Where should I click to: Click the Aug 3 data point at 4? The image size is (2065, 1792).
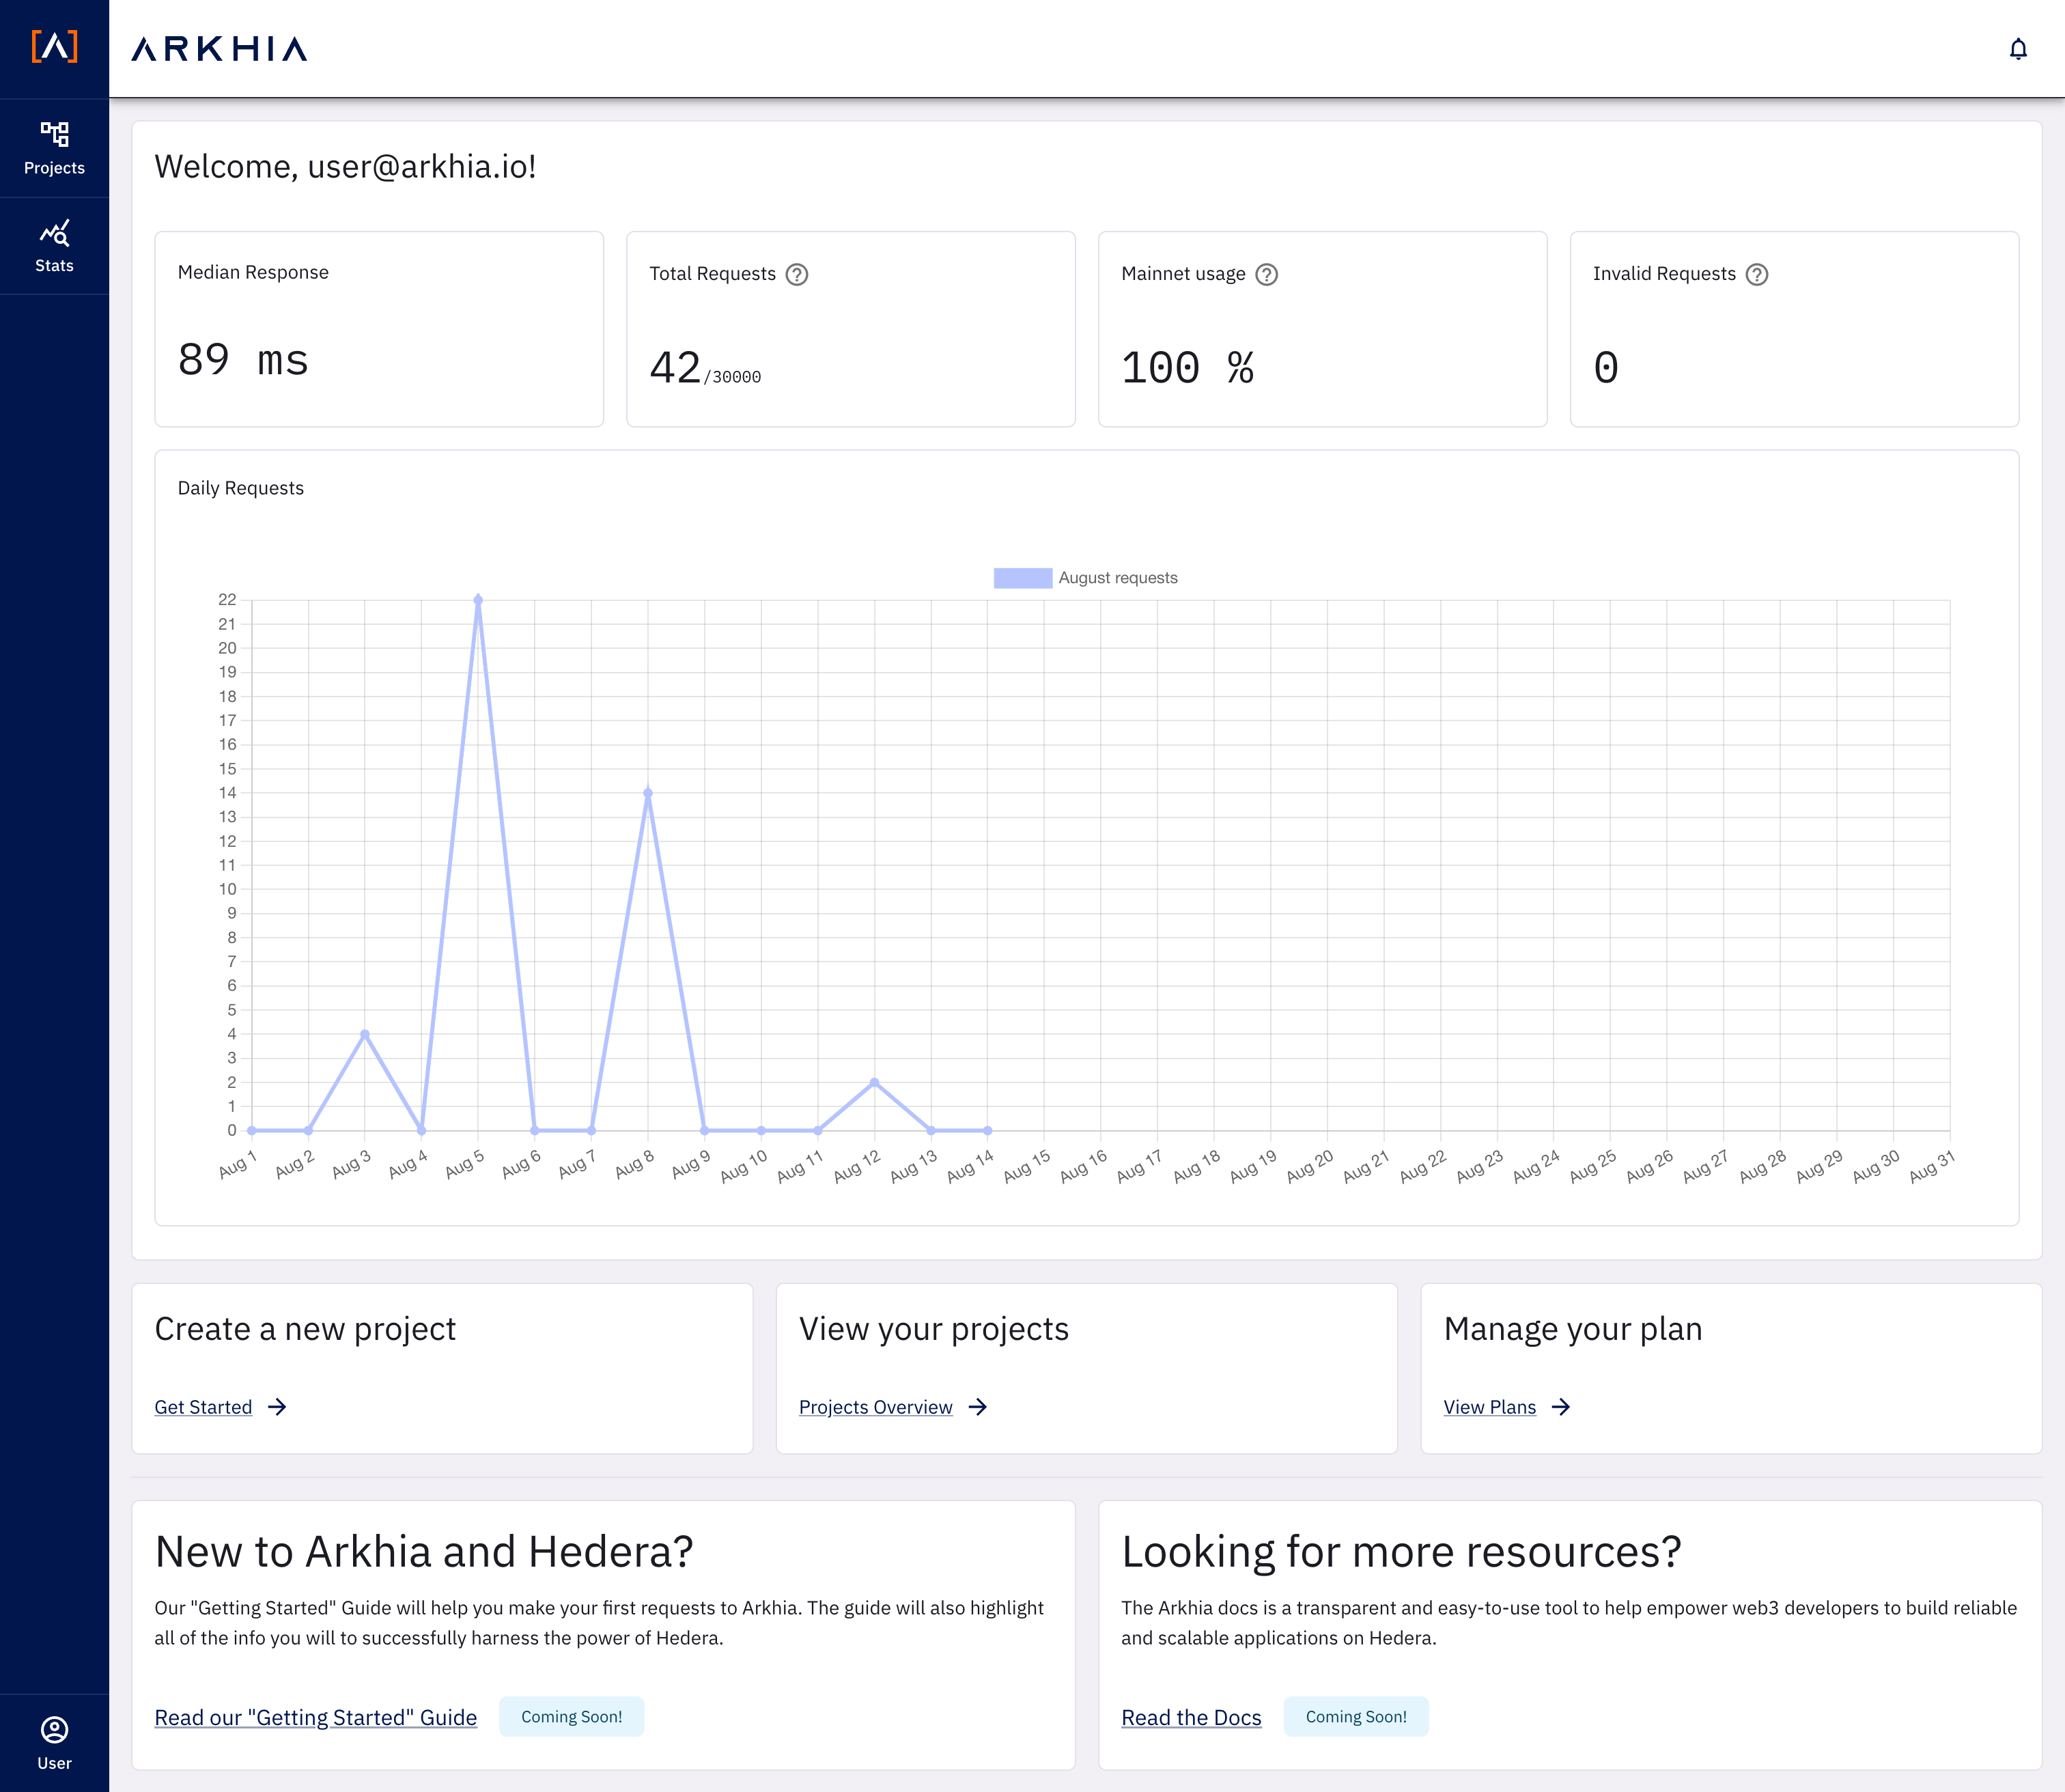tap(365, 1034)
